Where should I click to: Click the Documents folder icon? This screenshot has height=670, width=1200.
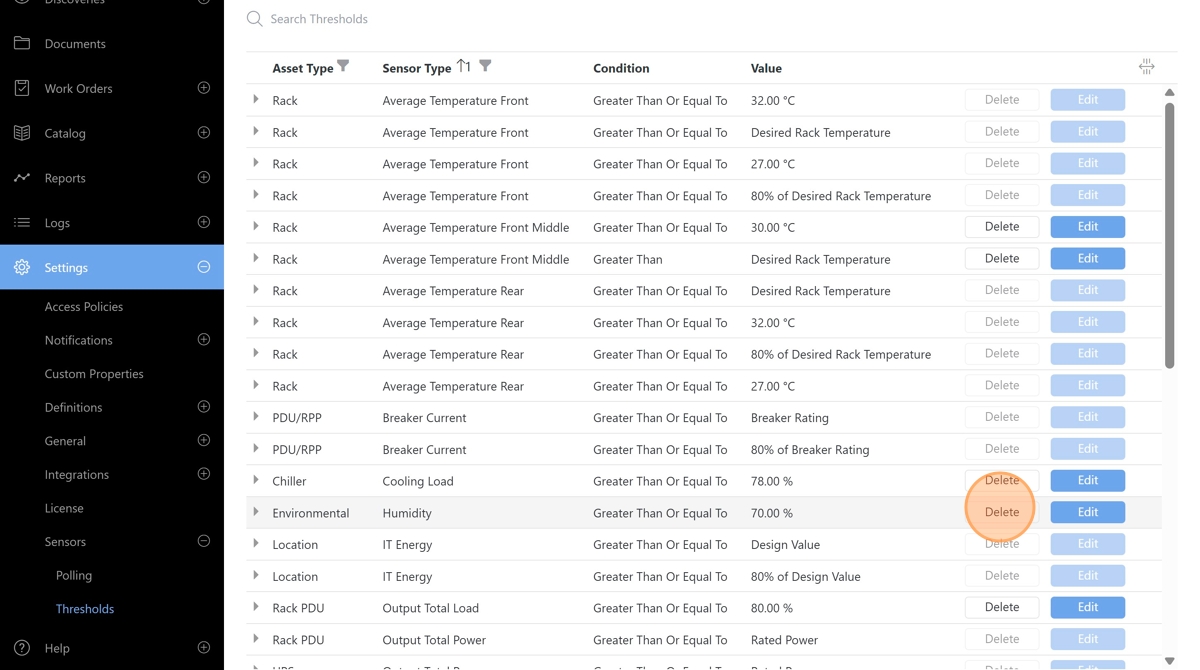[x=22, y=43]
